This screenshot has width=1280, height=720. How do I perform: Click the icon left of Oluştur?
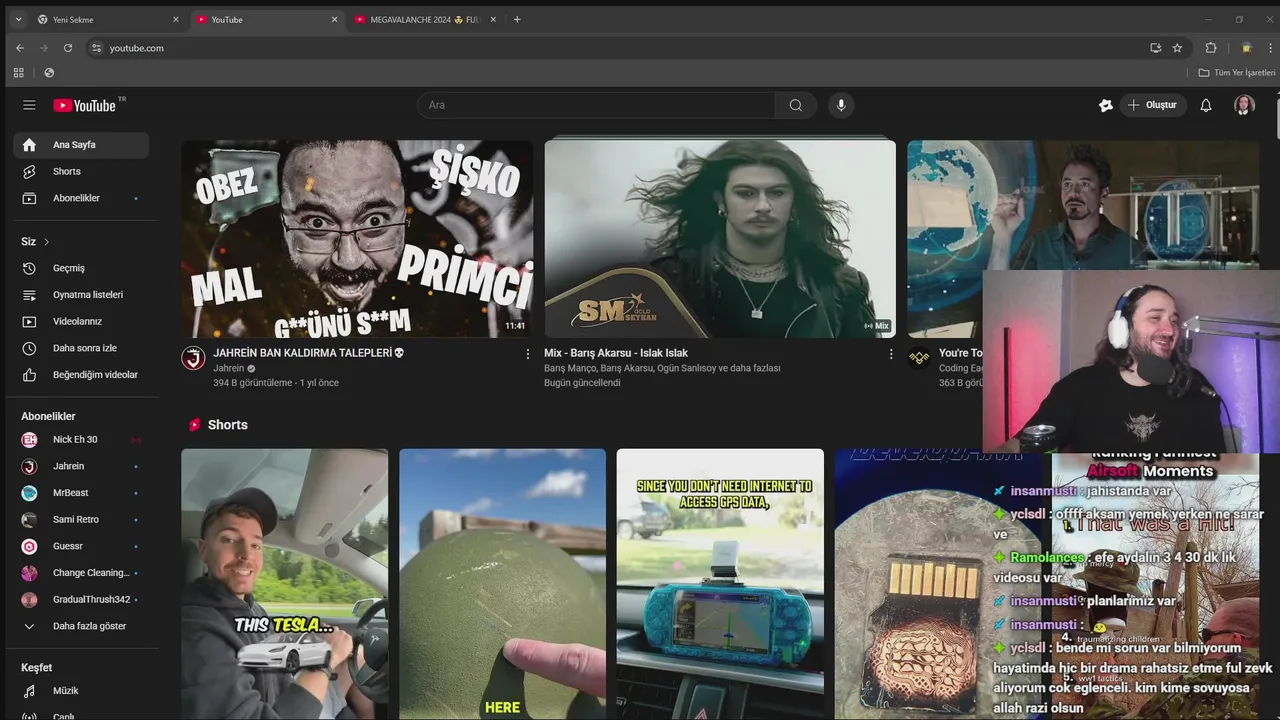pyautogui.click(x=1105, y=105)
